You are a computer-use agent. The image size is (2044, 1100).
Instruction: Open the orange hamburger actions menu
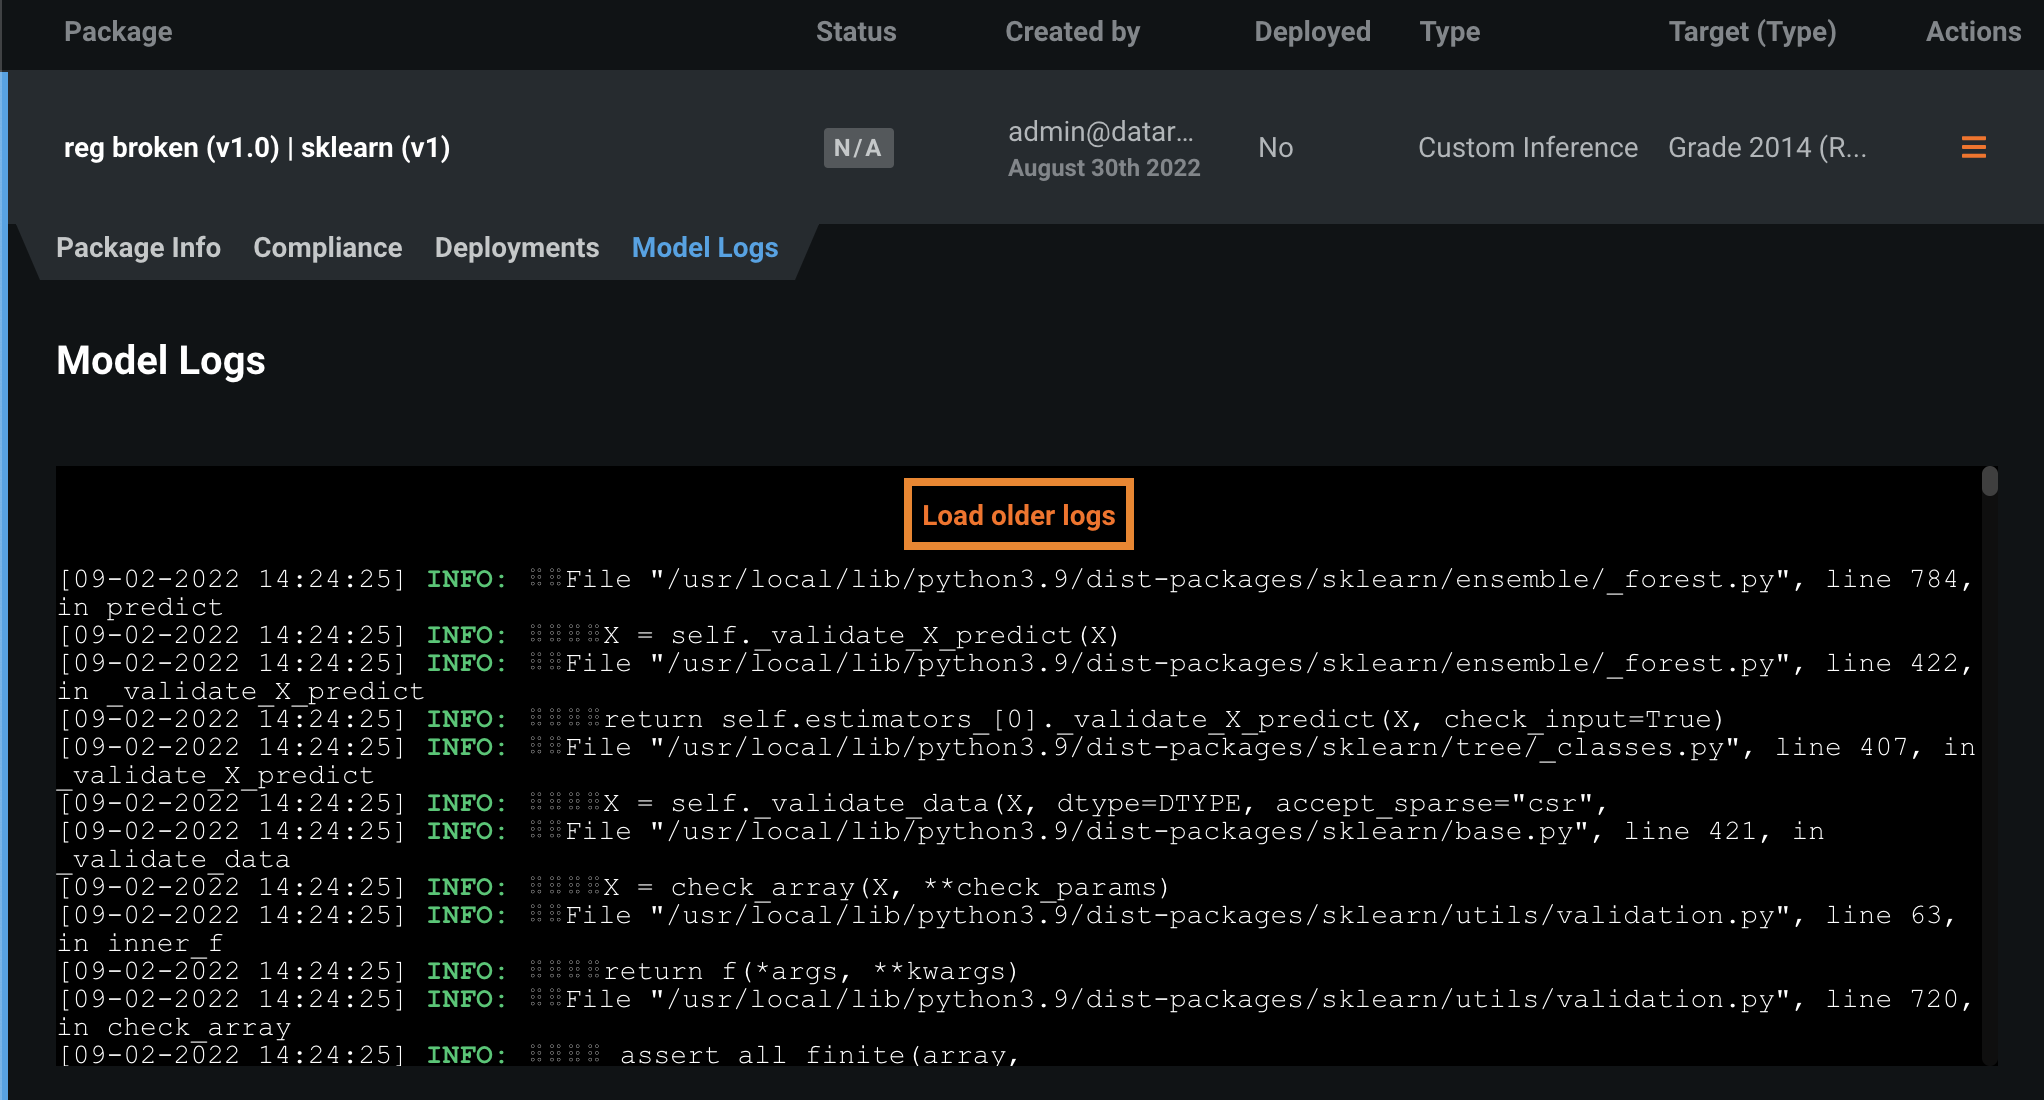(1973, 148)
